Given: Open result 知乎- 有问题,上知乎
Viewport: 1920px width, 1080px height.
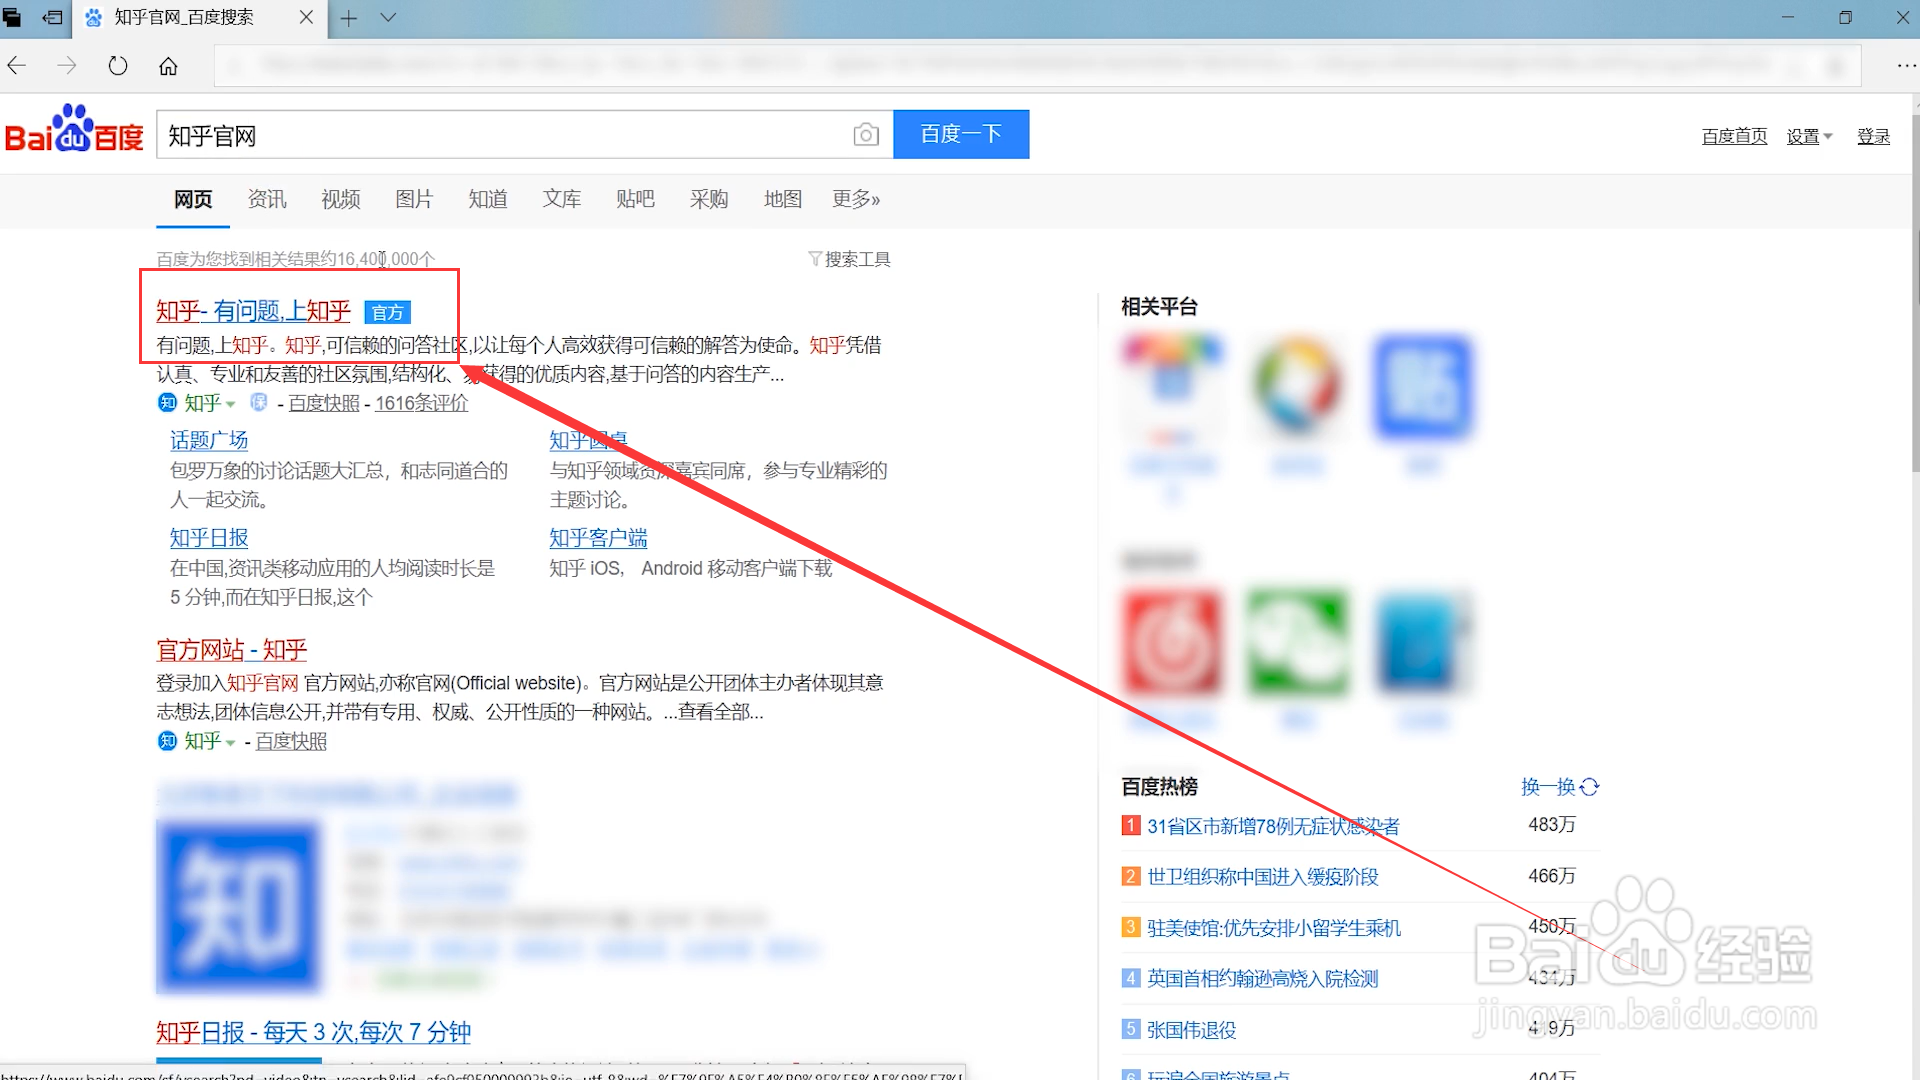Looking at the screenshot, I should (x=253, y=311).
